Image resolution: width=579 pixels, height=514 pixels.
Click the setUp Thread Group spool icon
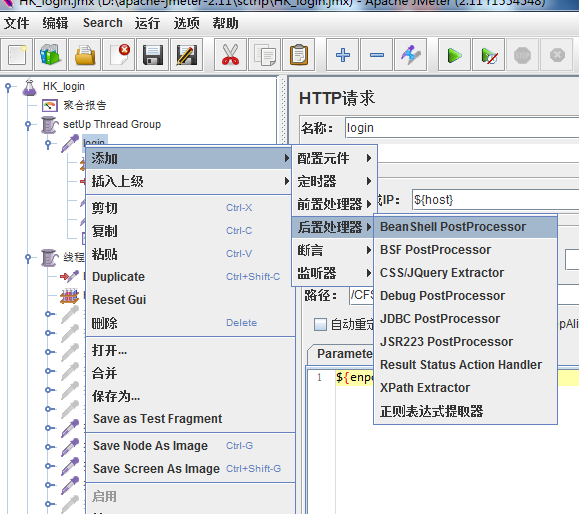[x=49, y=124]
